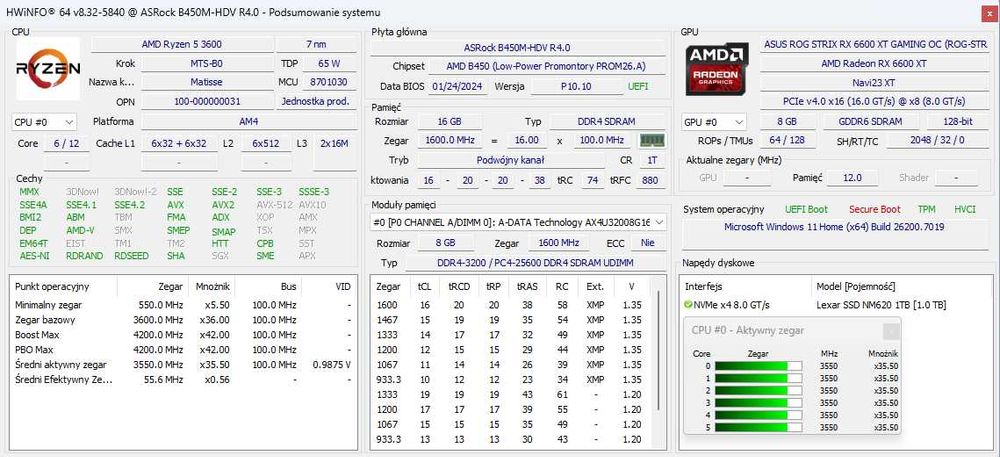Click the tRFC value 880
The height and width of the screenshot is (457, 1000).
650,180
